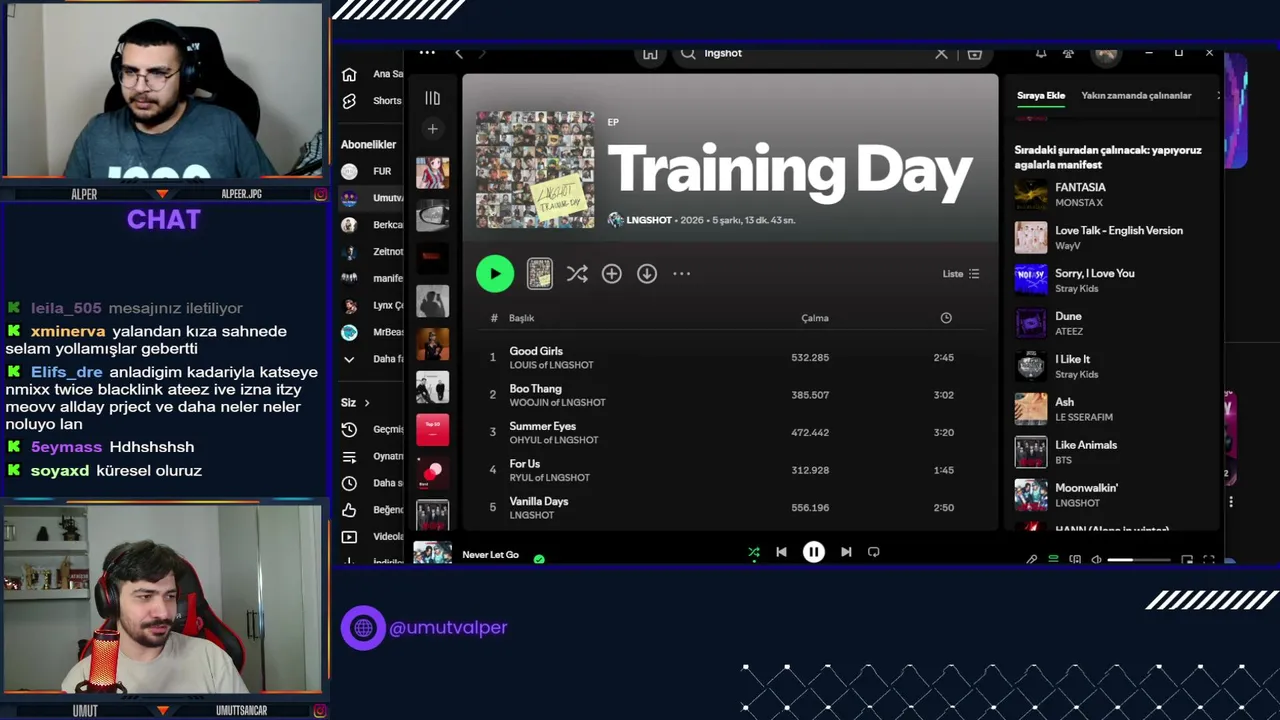Image resolution: width=1280 pixels, height=720 pixels.
Task: Toggle repeat in the player bar
Action: click(874, 552)
